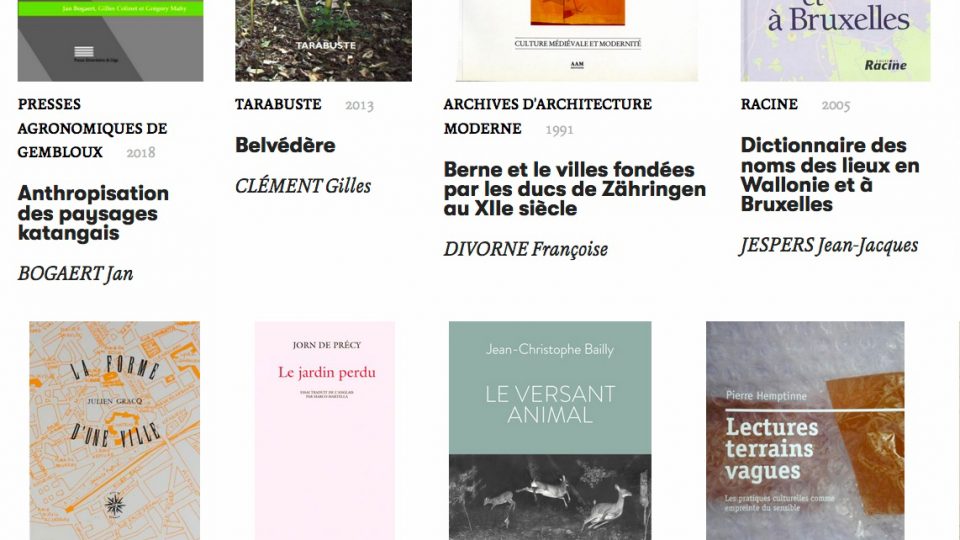Open the à Bruxelles Racine cover thumbnail
The height and width of the screenshot is (540, 960).
(x=835, y=40)
